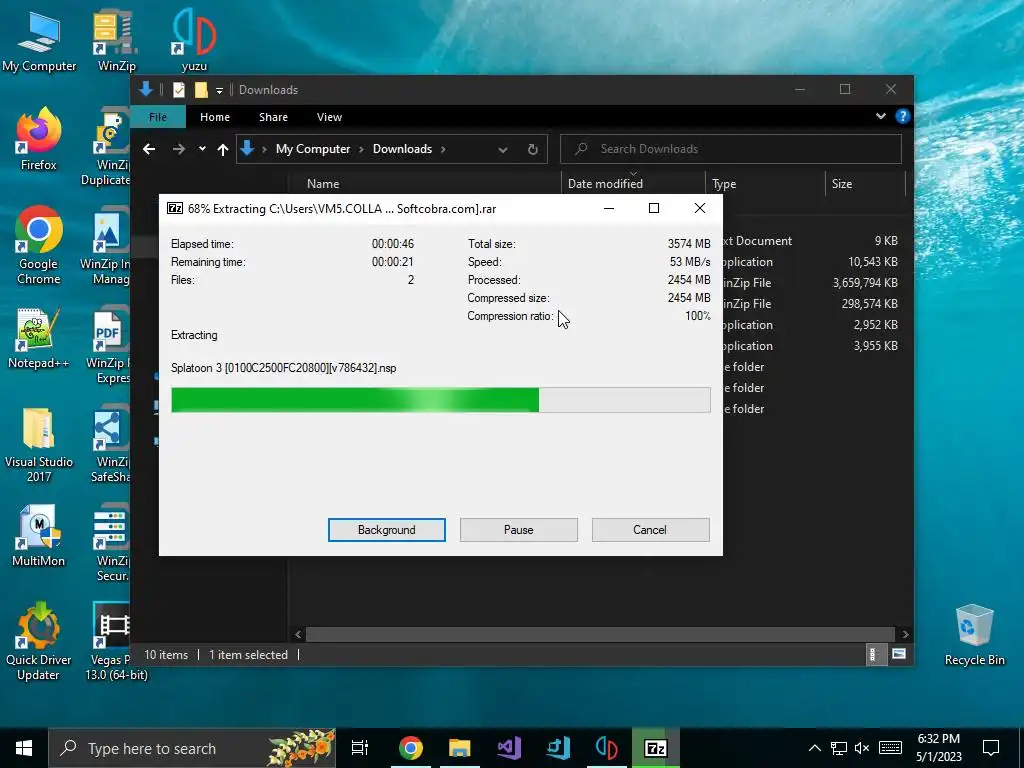Viewport: 1024px width, 768px height.
Task: Open the touch keyboard tray icon
Action: (x=890, y=748)
